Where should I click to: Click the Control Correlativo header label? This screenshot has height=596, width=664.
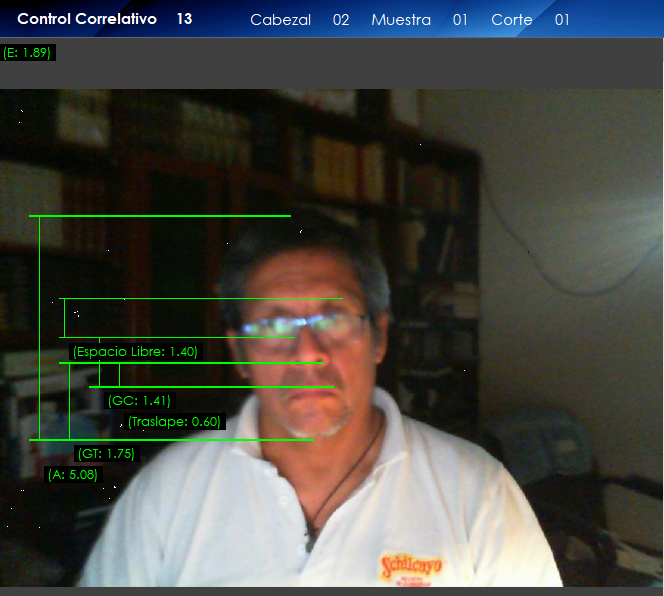[87, 19]
